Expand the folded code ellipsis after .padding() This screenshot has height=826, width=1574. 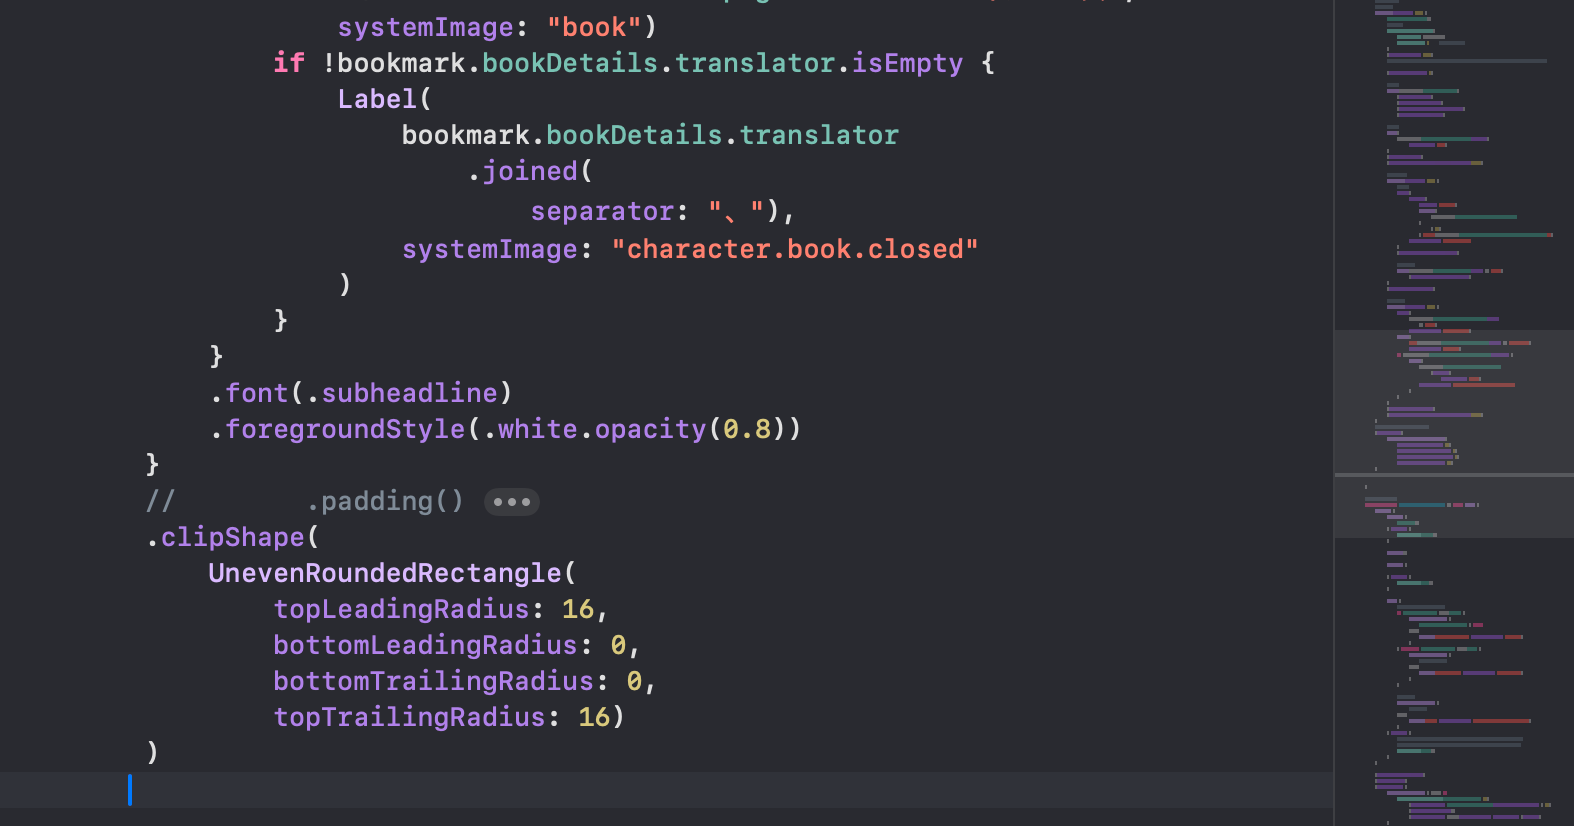click(x=511, y=502)
